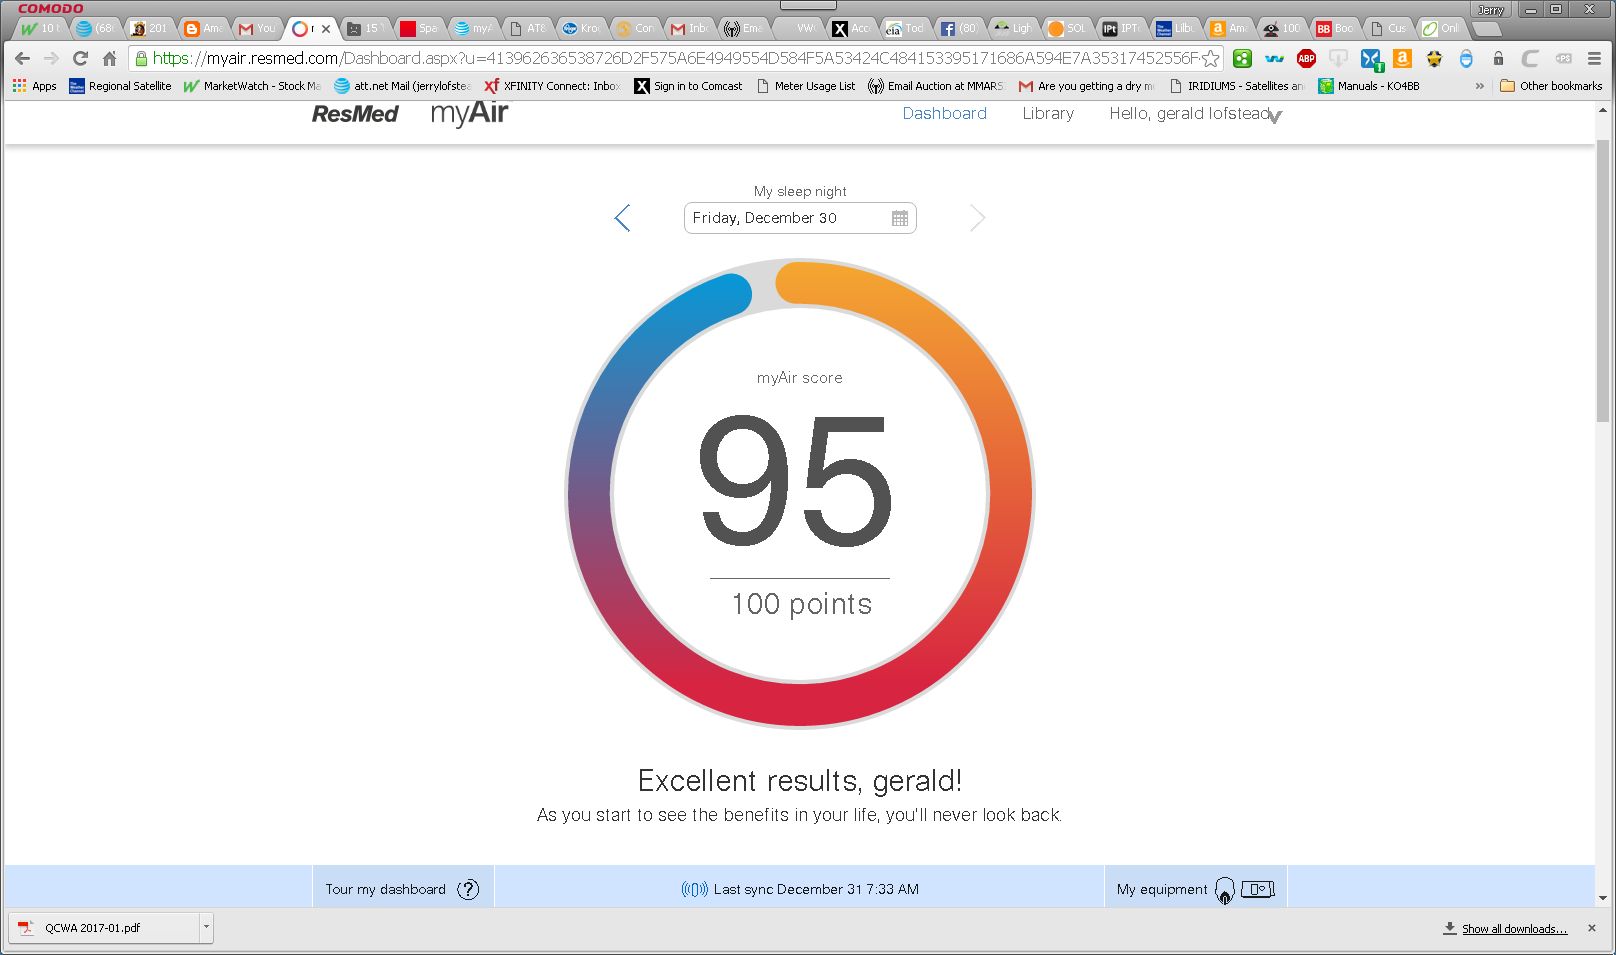Open the browser hamburger menu
This screenshot has width=1616, height=955.
pyautogui.click(x=1595, y=58)
